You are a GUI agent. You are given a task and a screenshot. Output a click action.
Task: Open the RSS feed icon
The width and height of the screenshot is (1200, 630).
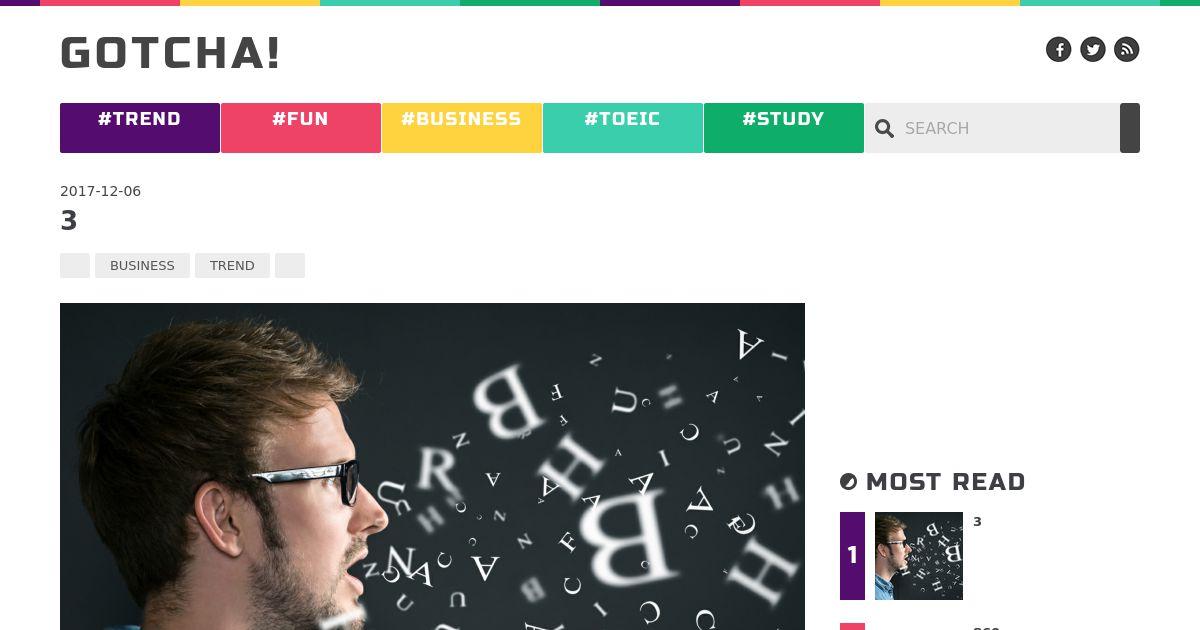tap(1127, 49)
